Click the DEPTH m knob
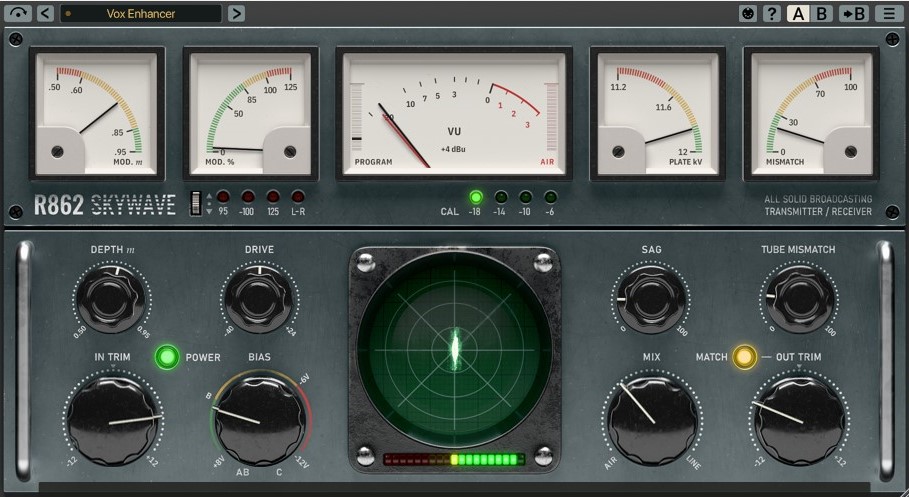This screenshot has width=909, height=497. coord(111,299)
